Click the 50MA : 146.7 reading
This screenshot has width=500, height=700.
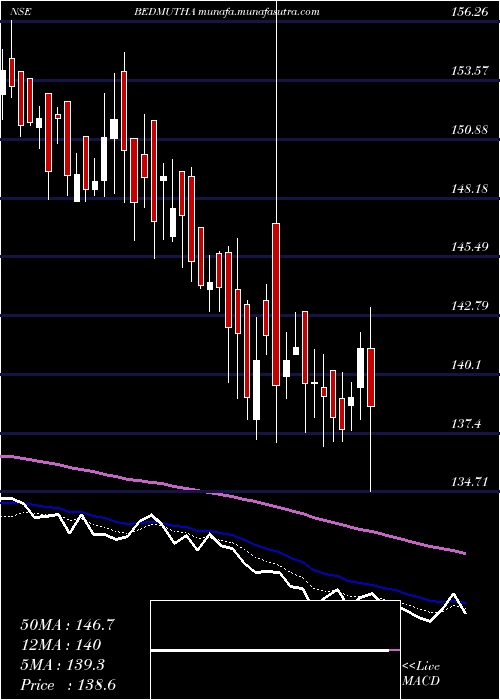(x=68, y=625)
